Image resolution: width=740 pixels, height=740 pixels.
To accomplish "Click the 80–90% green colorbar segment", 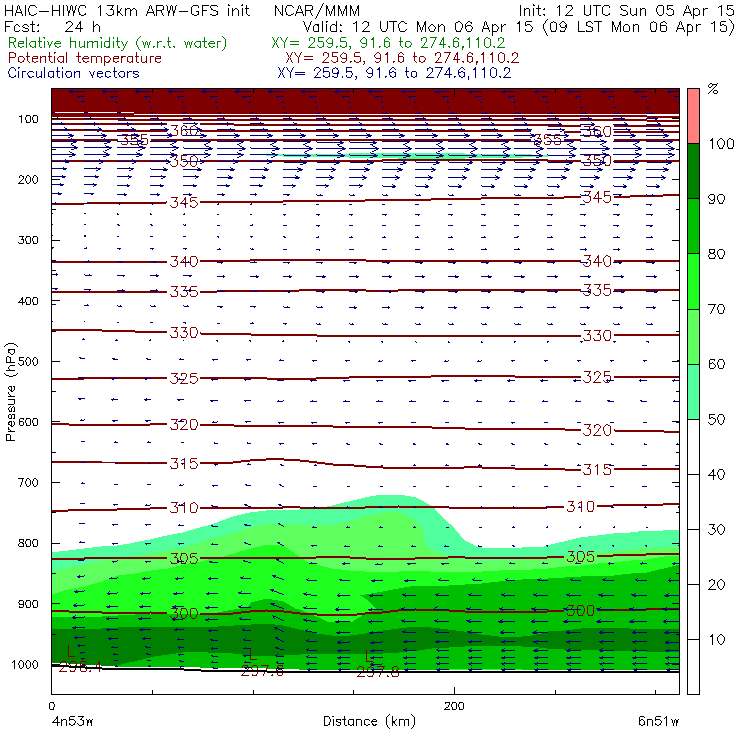I will pos(693,226).
